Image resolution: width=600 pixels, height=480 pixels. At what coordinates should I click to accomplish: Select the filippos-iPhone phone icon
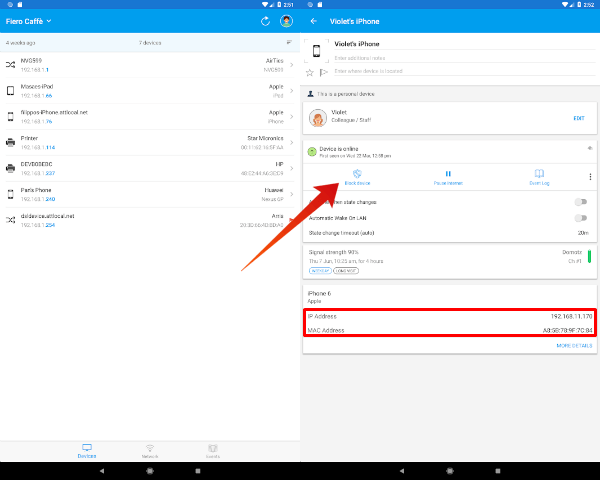[x=11, y=116]
